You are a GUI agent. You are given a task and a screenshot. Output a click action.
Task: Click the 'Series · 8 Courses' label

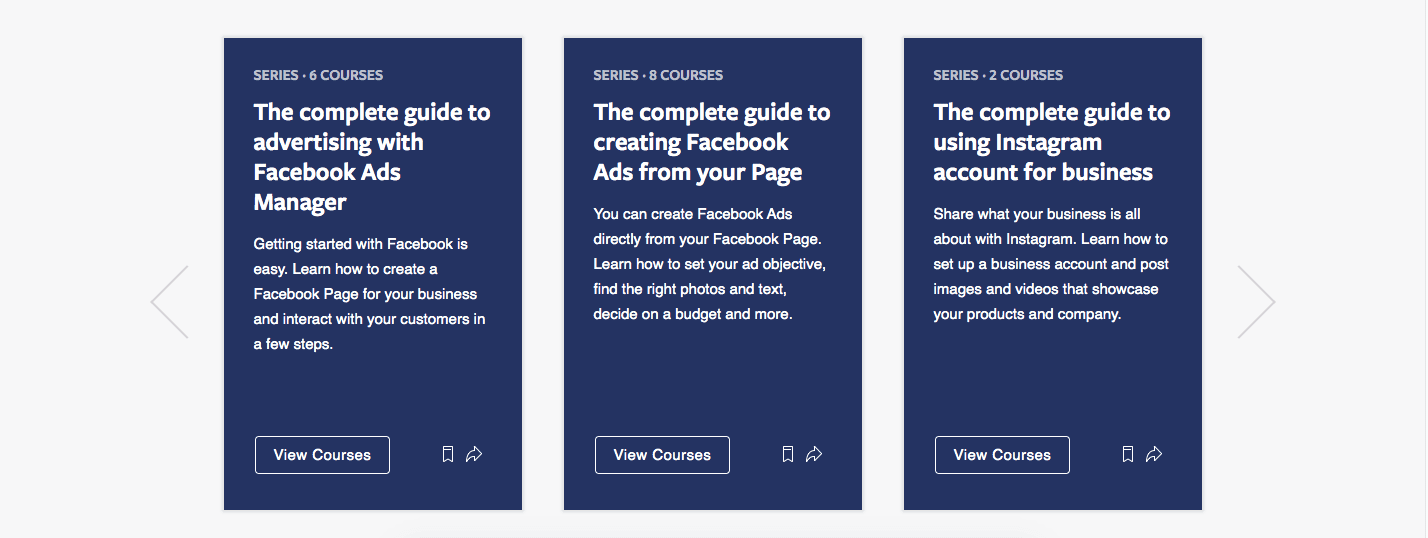click(x=658, y=75)
